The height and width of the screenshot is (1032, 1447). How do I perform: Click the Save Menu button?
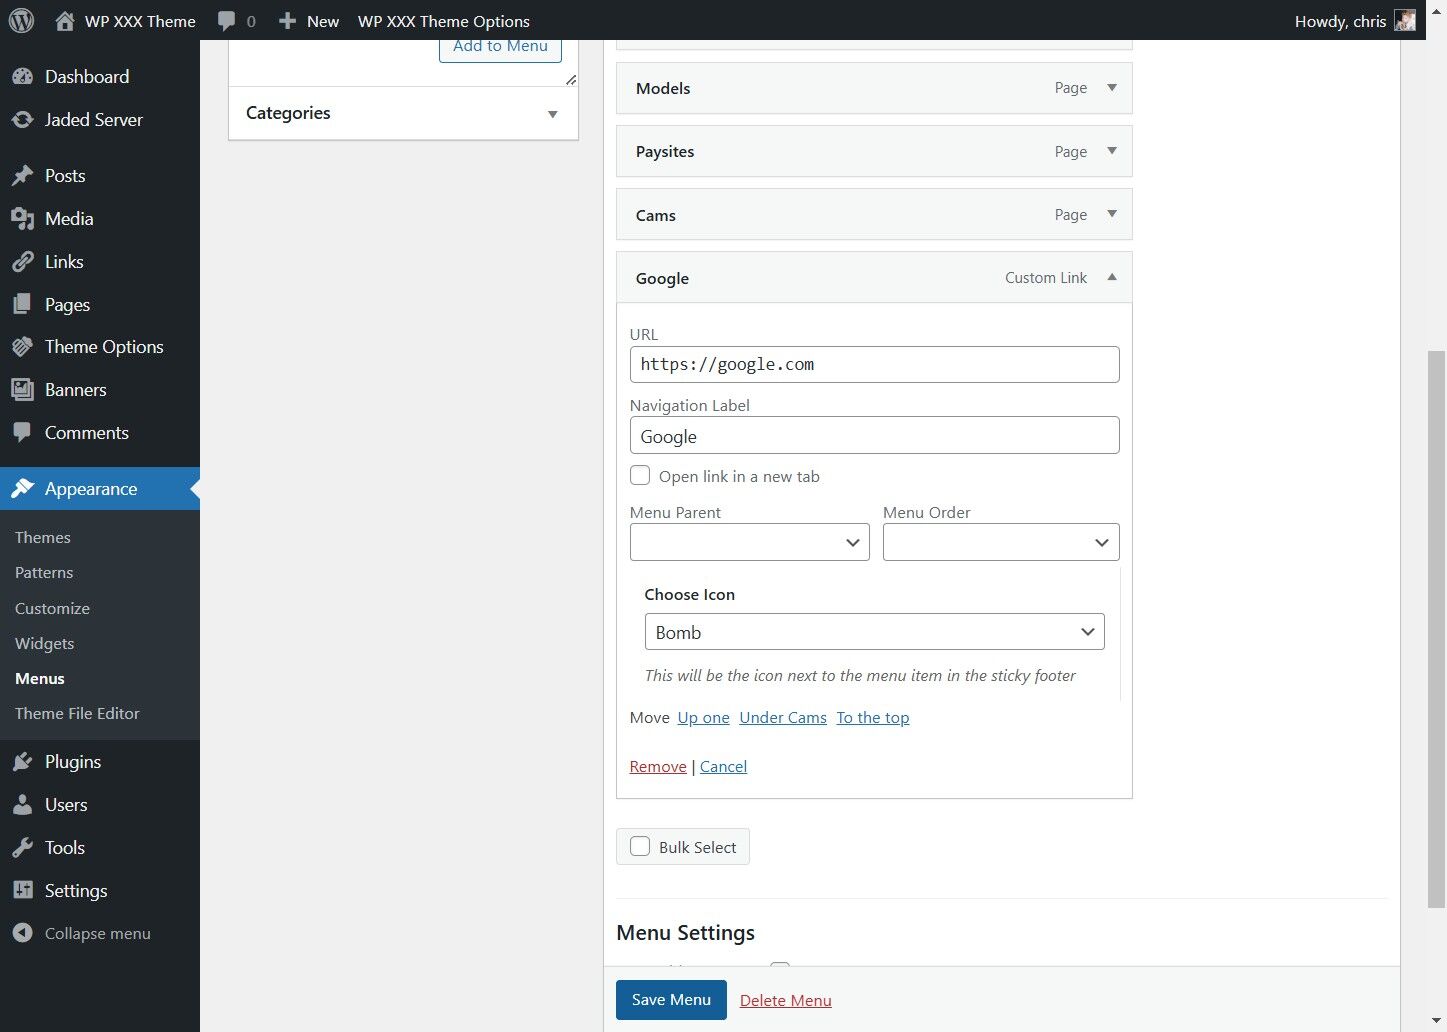coord(670,1000)
